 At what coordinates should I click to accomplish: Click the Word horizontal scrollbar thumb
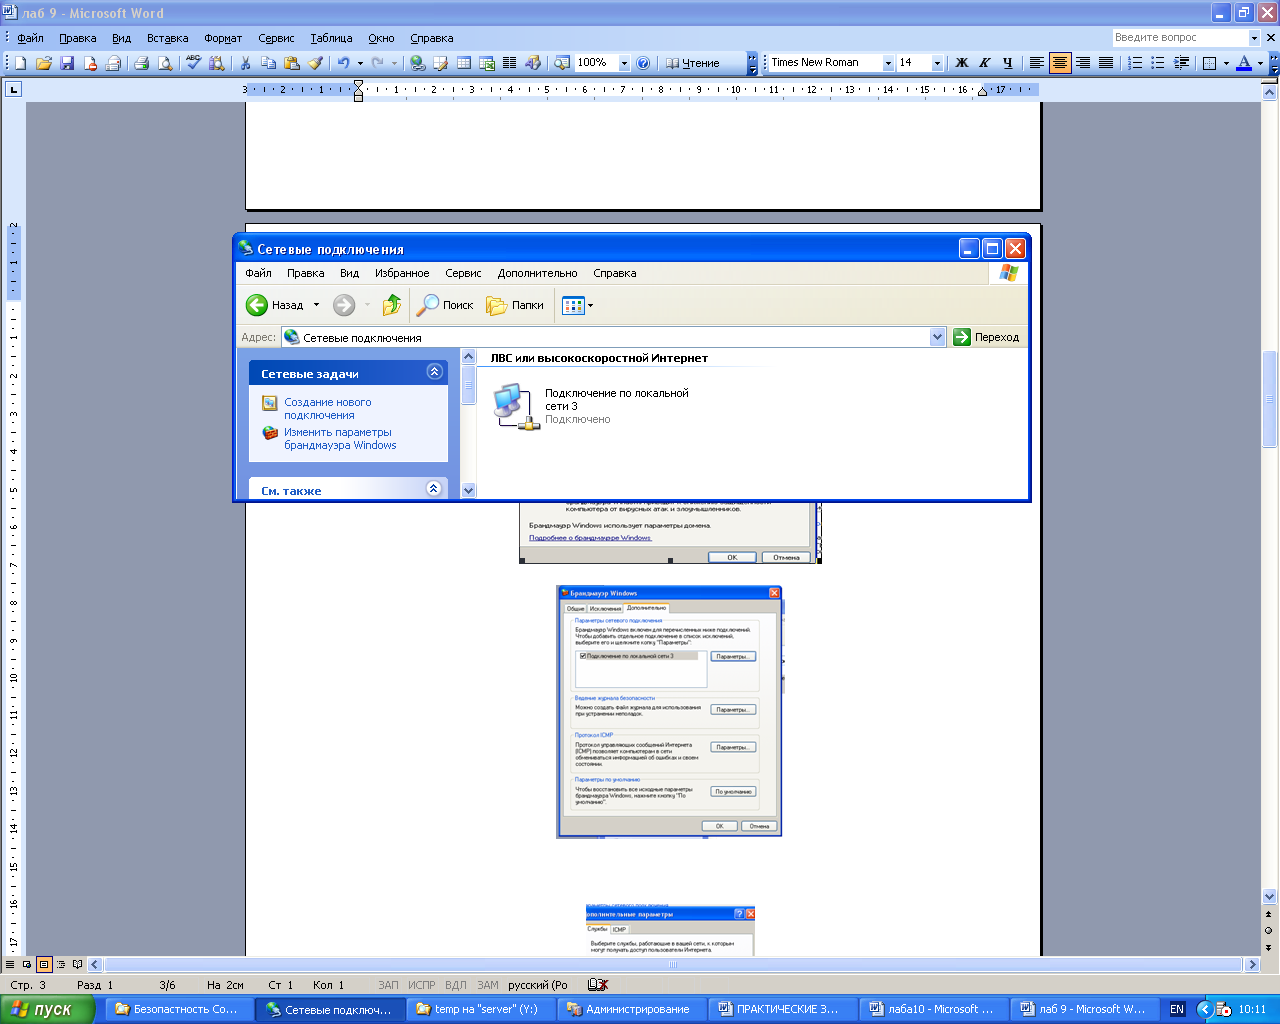click(673, 965)
